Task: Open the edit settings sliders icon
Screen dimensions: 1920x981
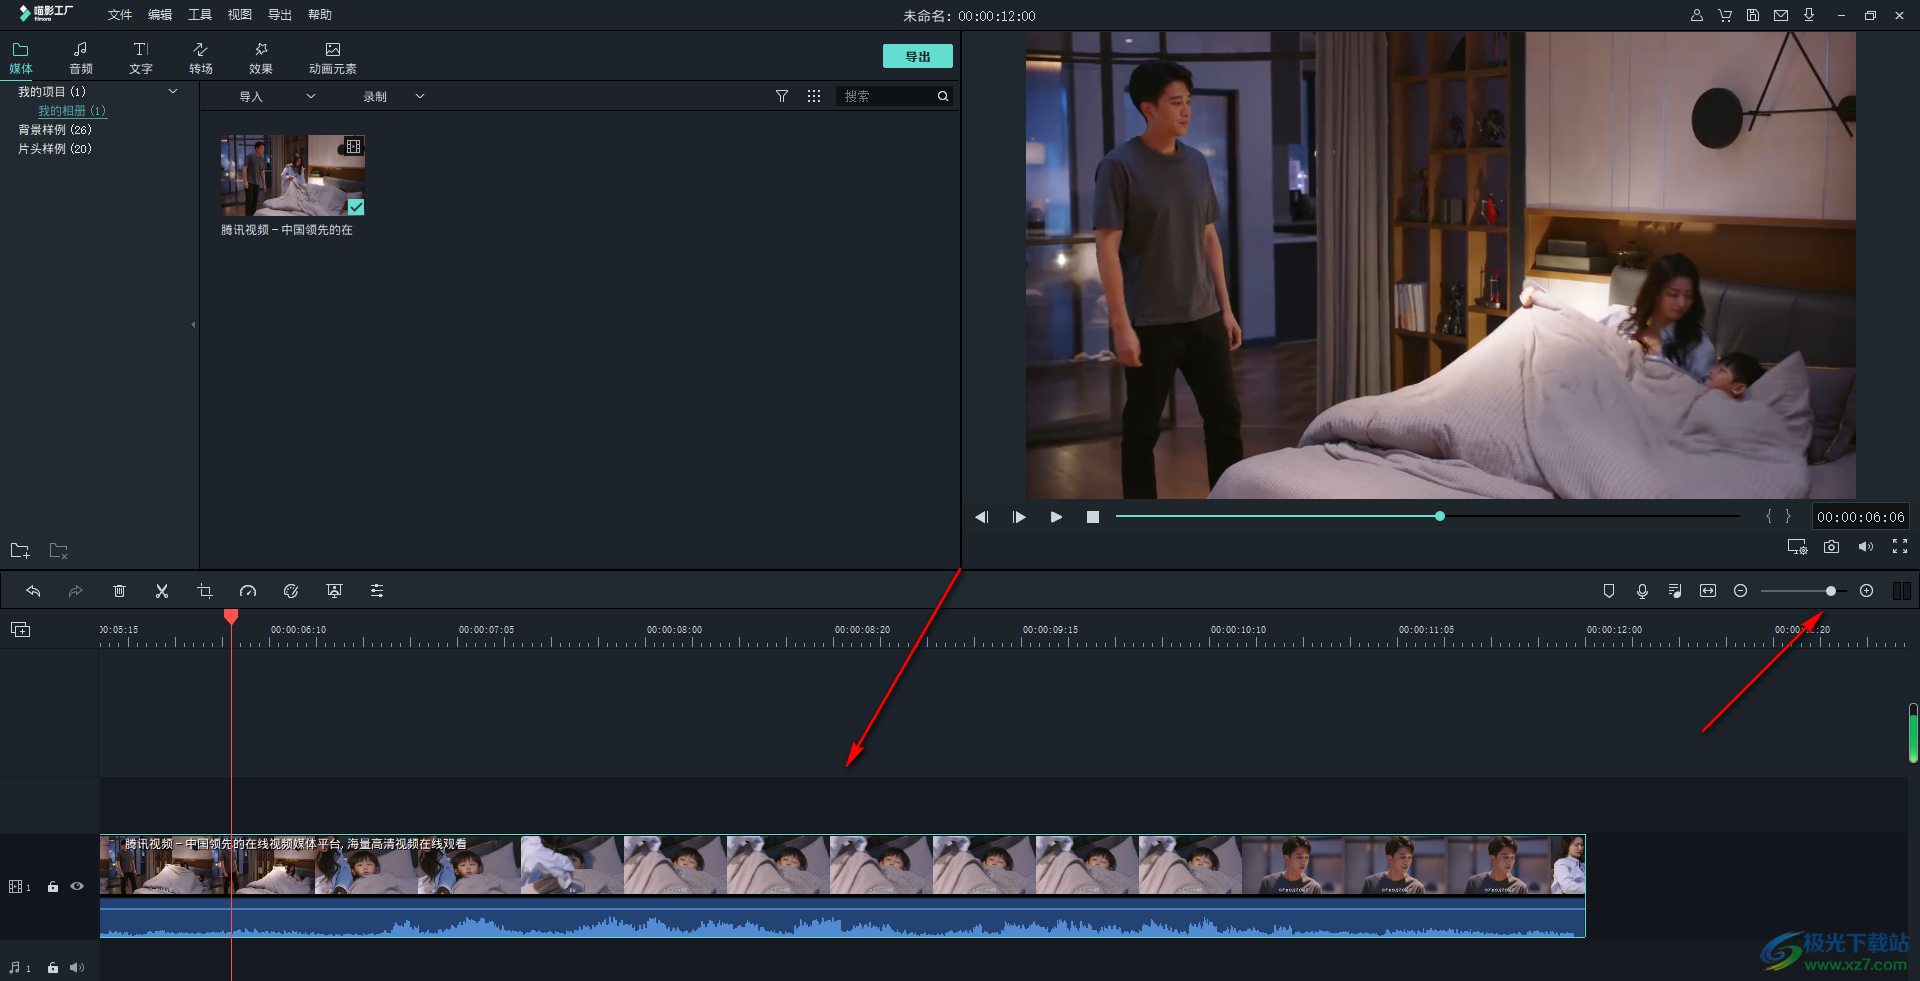Action: [x=377, y=591]
